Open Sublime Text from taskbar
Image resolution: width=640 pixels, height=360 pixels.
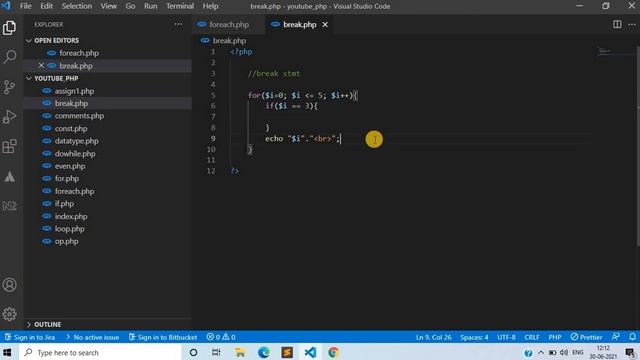coord(287,352)
